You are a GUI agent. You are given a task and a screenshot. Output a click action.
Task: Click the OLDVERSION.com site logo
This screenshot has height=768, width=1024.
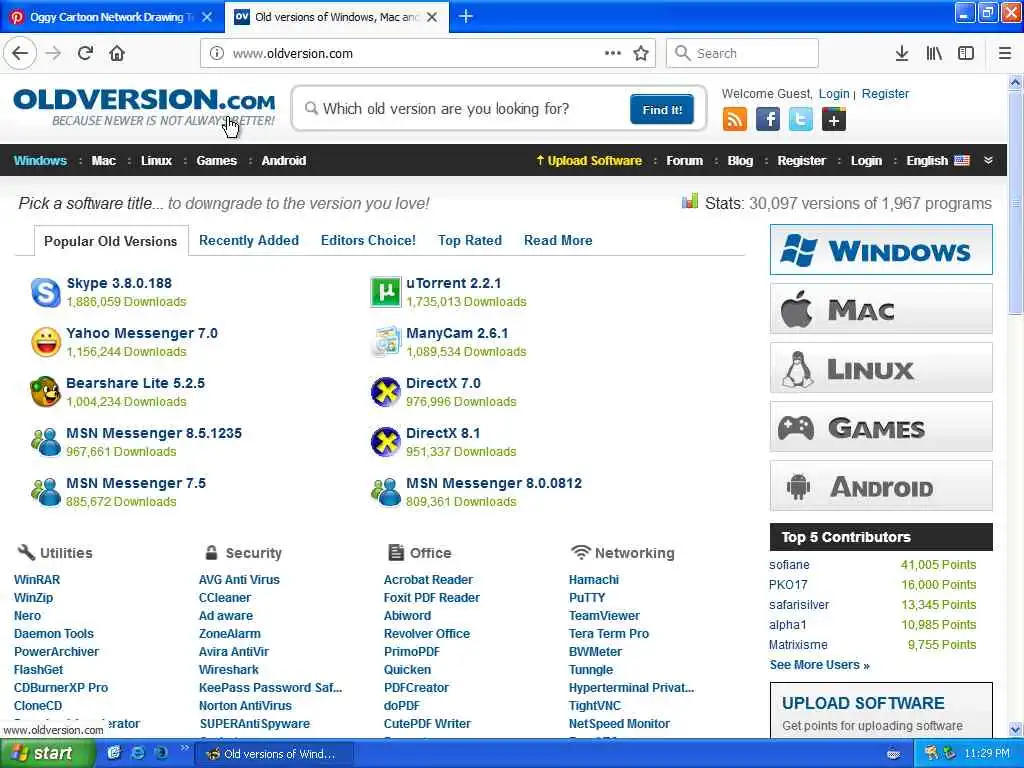pos(144,108)
